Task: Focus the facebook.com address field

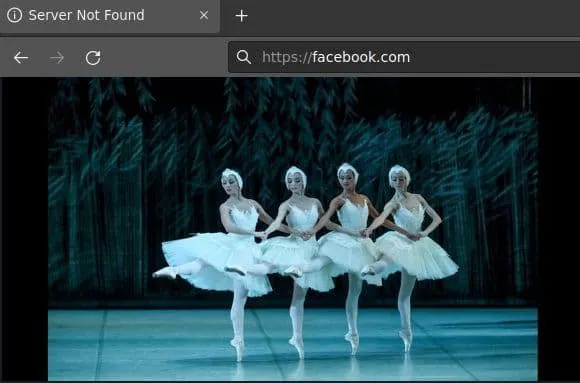Action: pos(404,57)
